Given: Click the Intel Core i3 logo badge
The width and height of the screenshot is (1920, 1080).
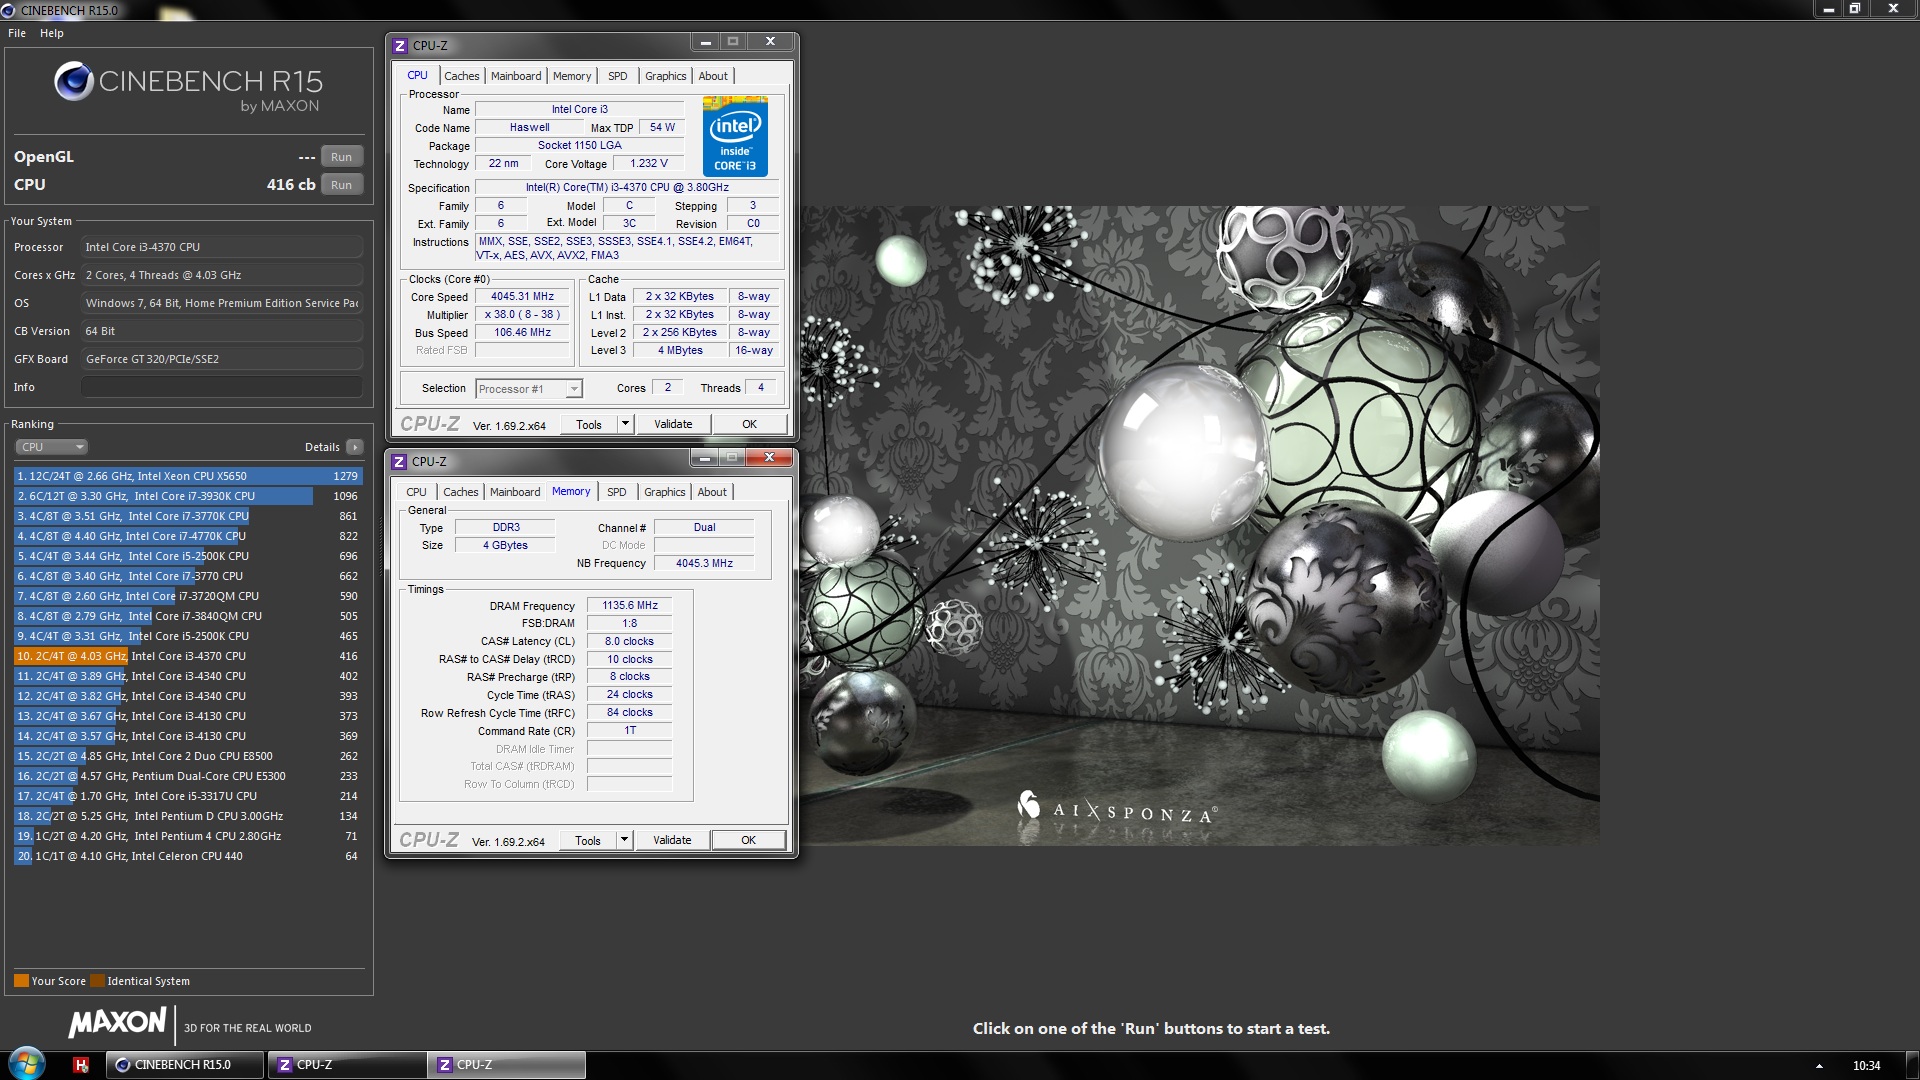Looking at the screenshot, I should pos(735,137).
